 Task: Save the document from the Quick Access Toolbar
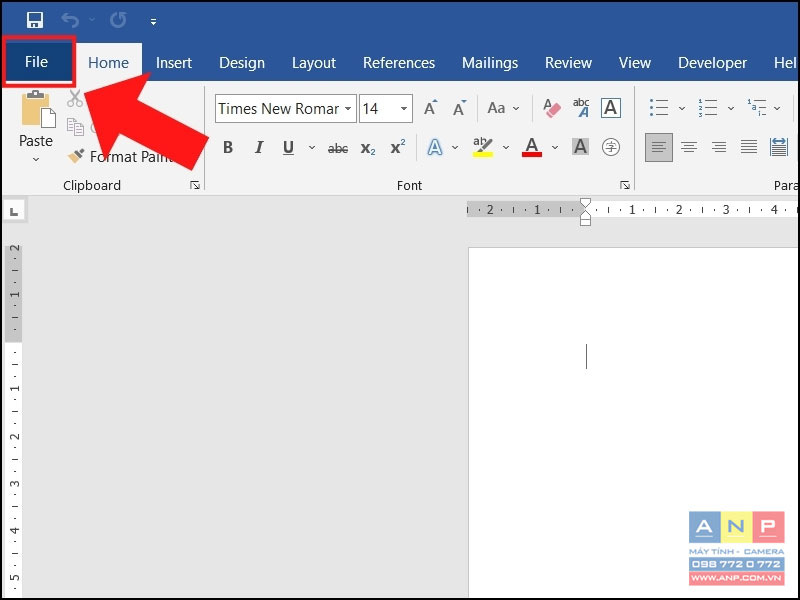pos(35,20)
